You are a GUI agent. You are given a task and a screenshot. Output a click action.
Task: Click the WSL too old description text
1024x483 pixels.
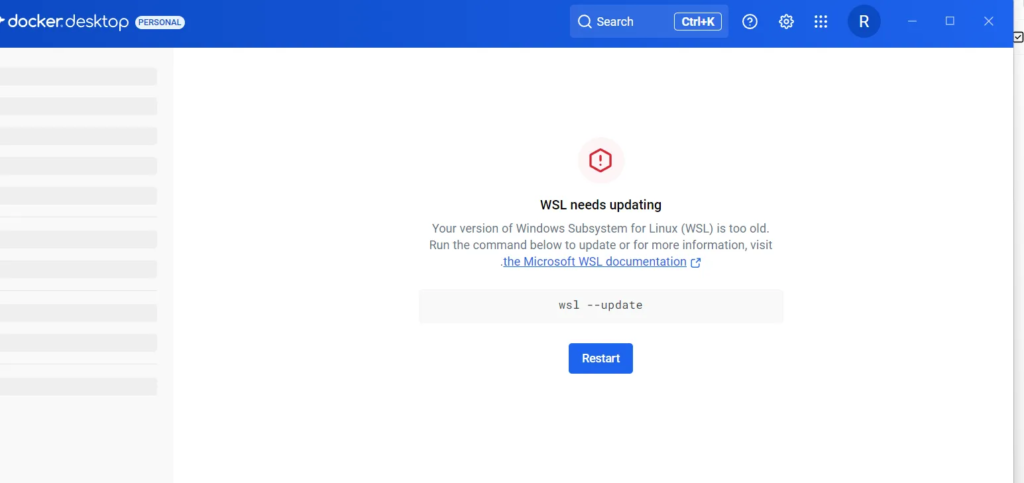tap(600, 229)
